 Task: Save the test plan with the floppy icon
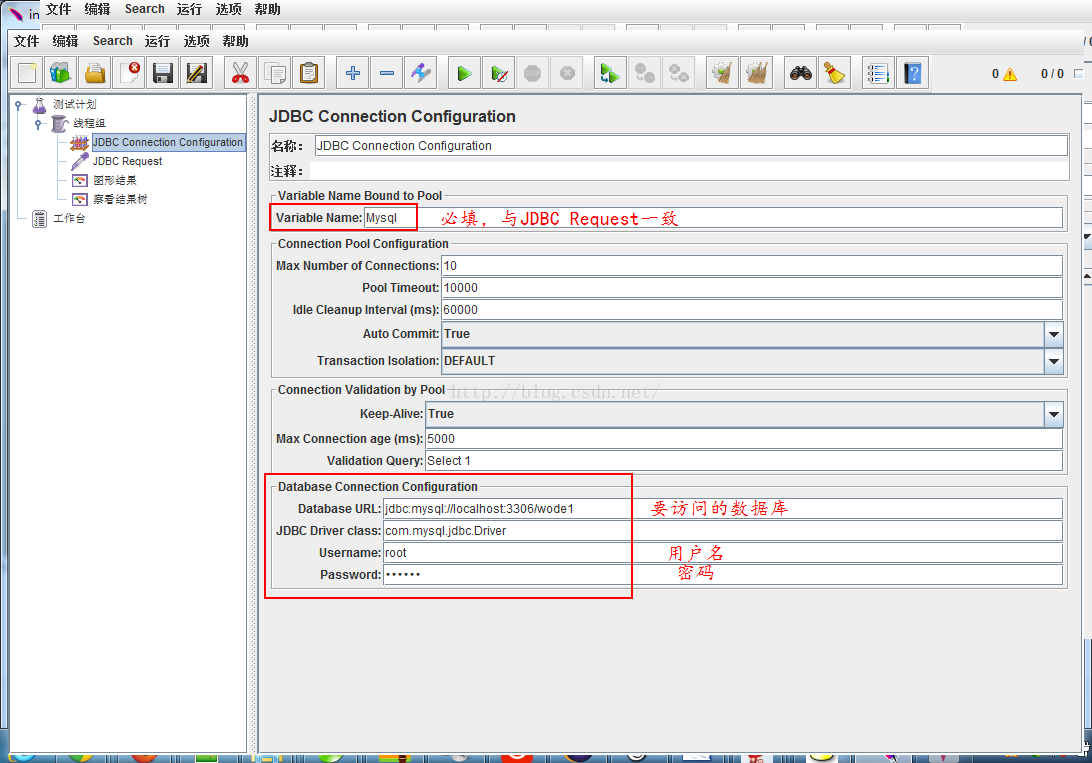click(162, 72)
